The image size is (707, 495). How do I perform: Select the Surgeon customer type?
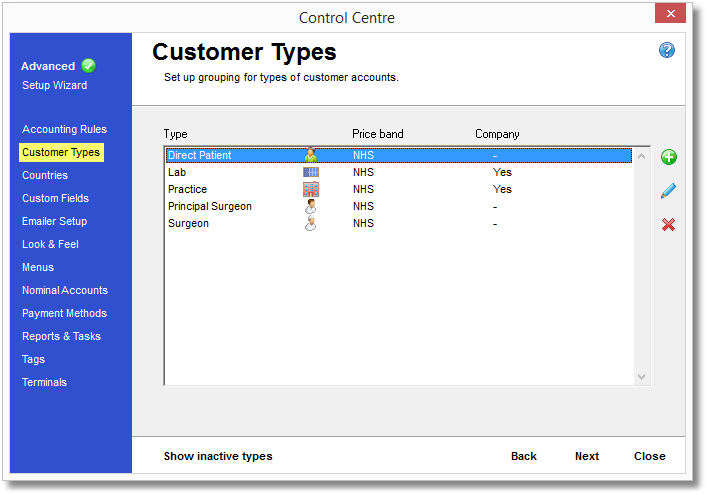399,224
